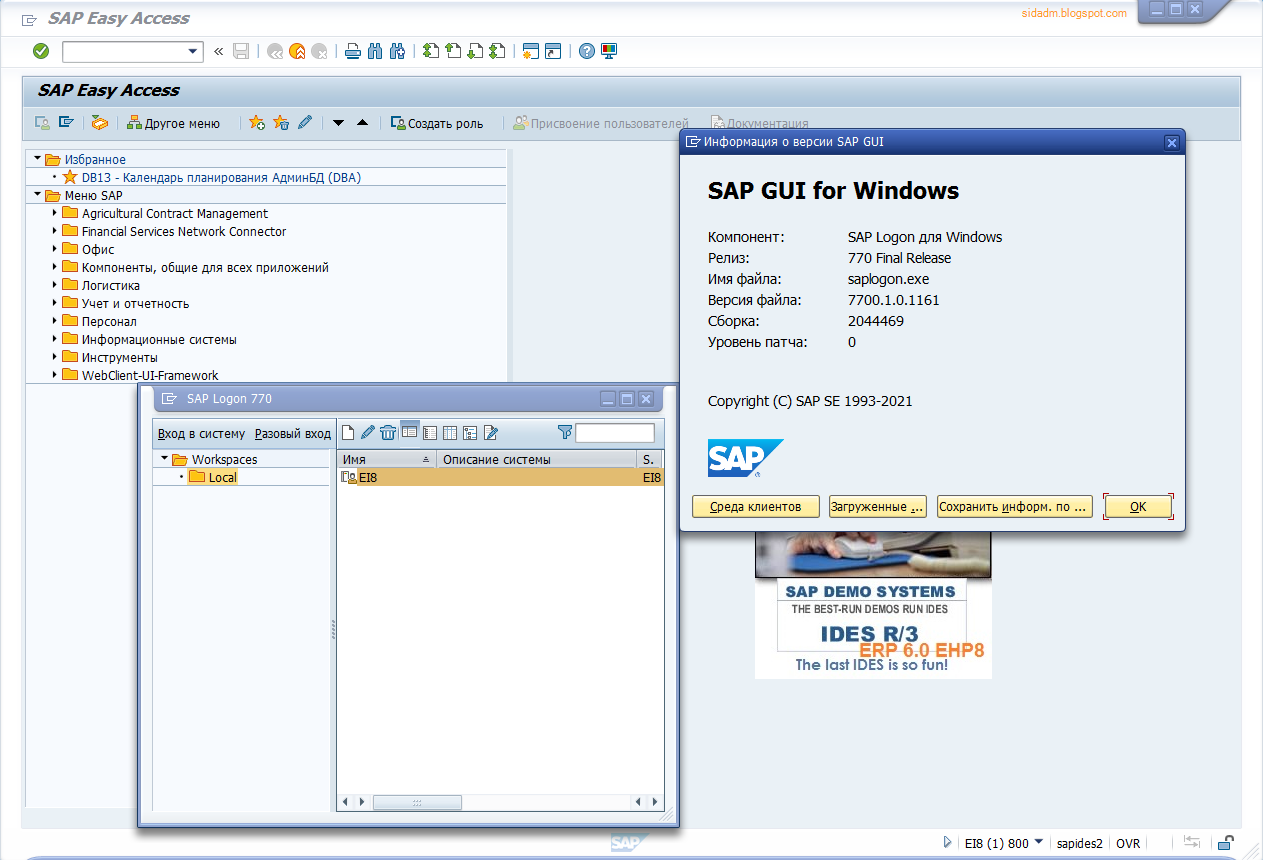This screenshot has height=860, width=1263.
Task: Click the SAP Logon filter search field
Action: point(615,433)
